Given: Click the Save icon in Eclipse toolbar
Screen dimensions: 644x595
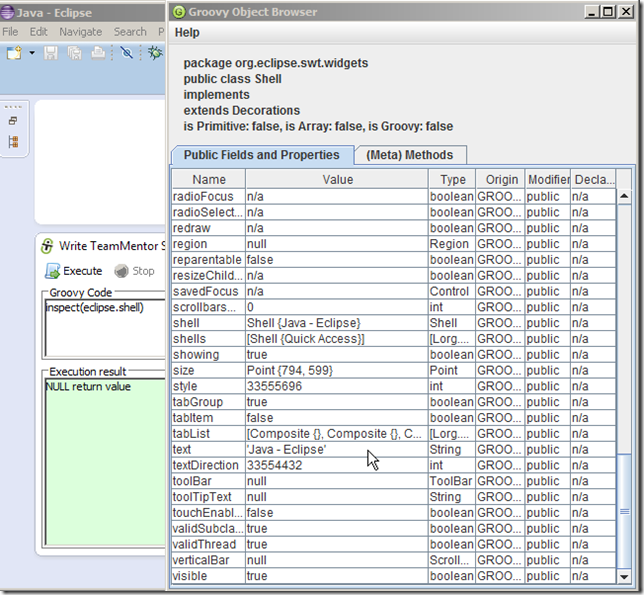Looking at the screenshot, I should 51,52.
